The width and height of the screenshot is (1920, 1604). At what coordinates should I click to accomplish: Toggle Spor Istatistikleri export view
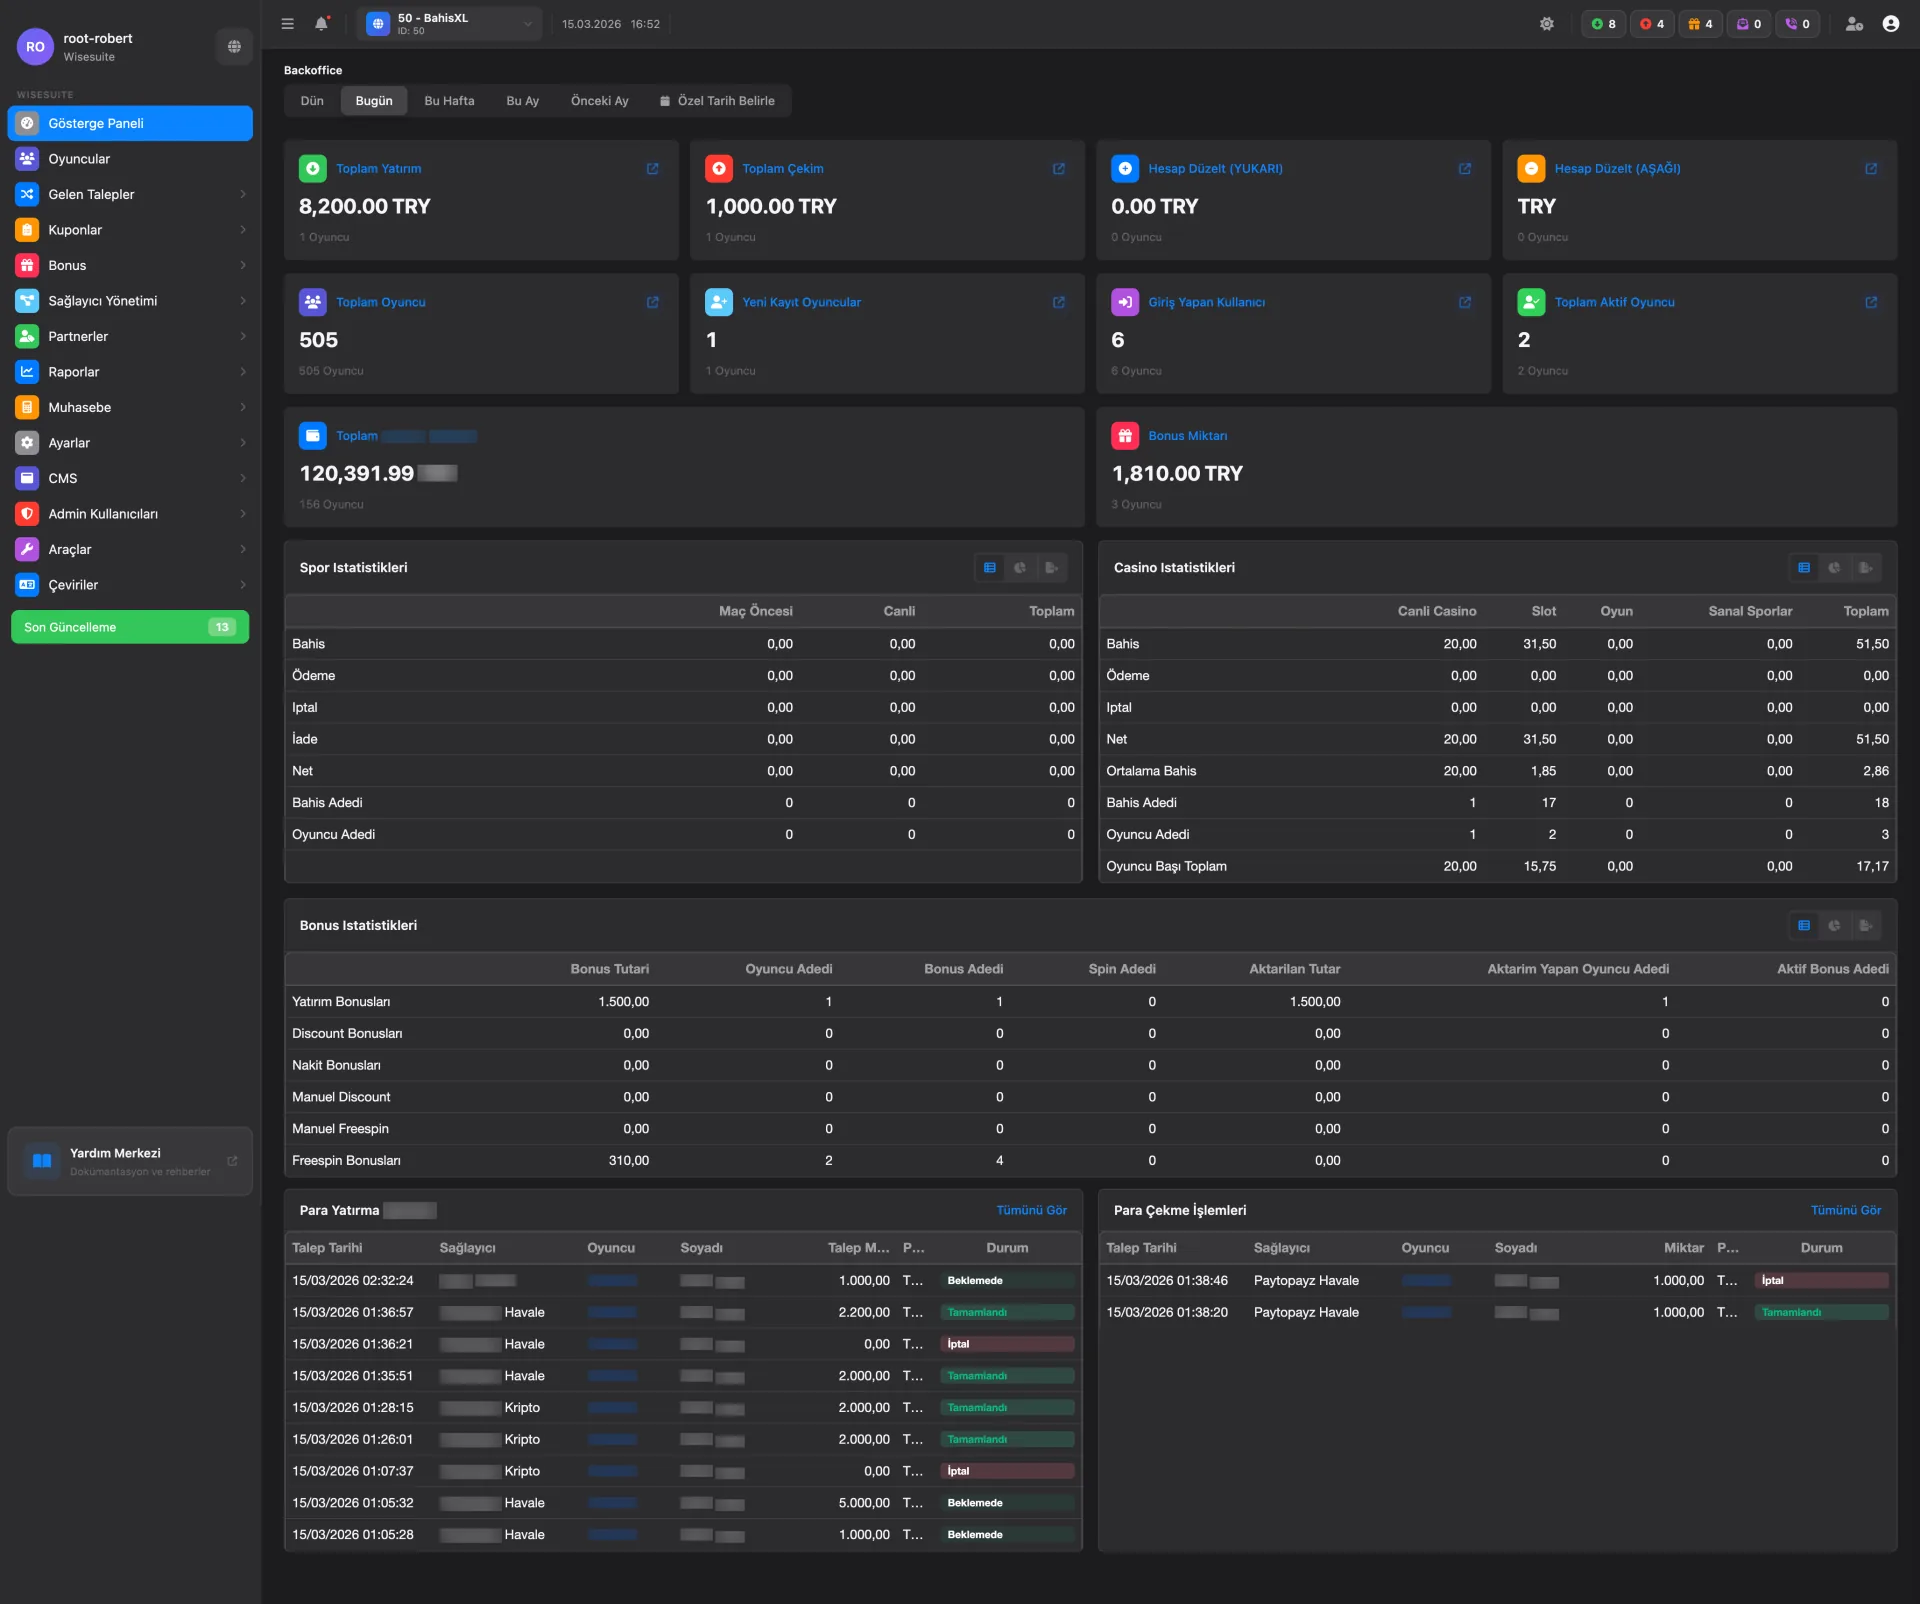(x=1051, y=567)
